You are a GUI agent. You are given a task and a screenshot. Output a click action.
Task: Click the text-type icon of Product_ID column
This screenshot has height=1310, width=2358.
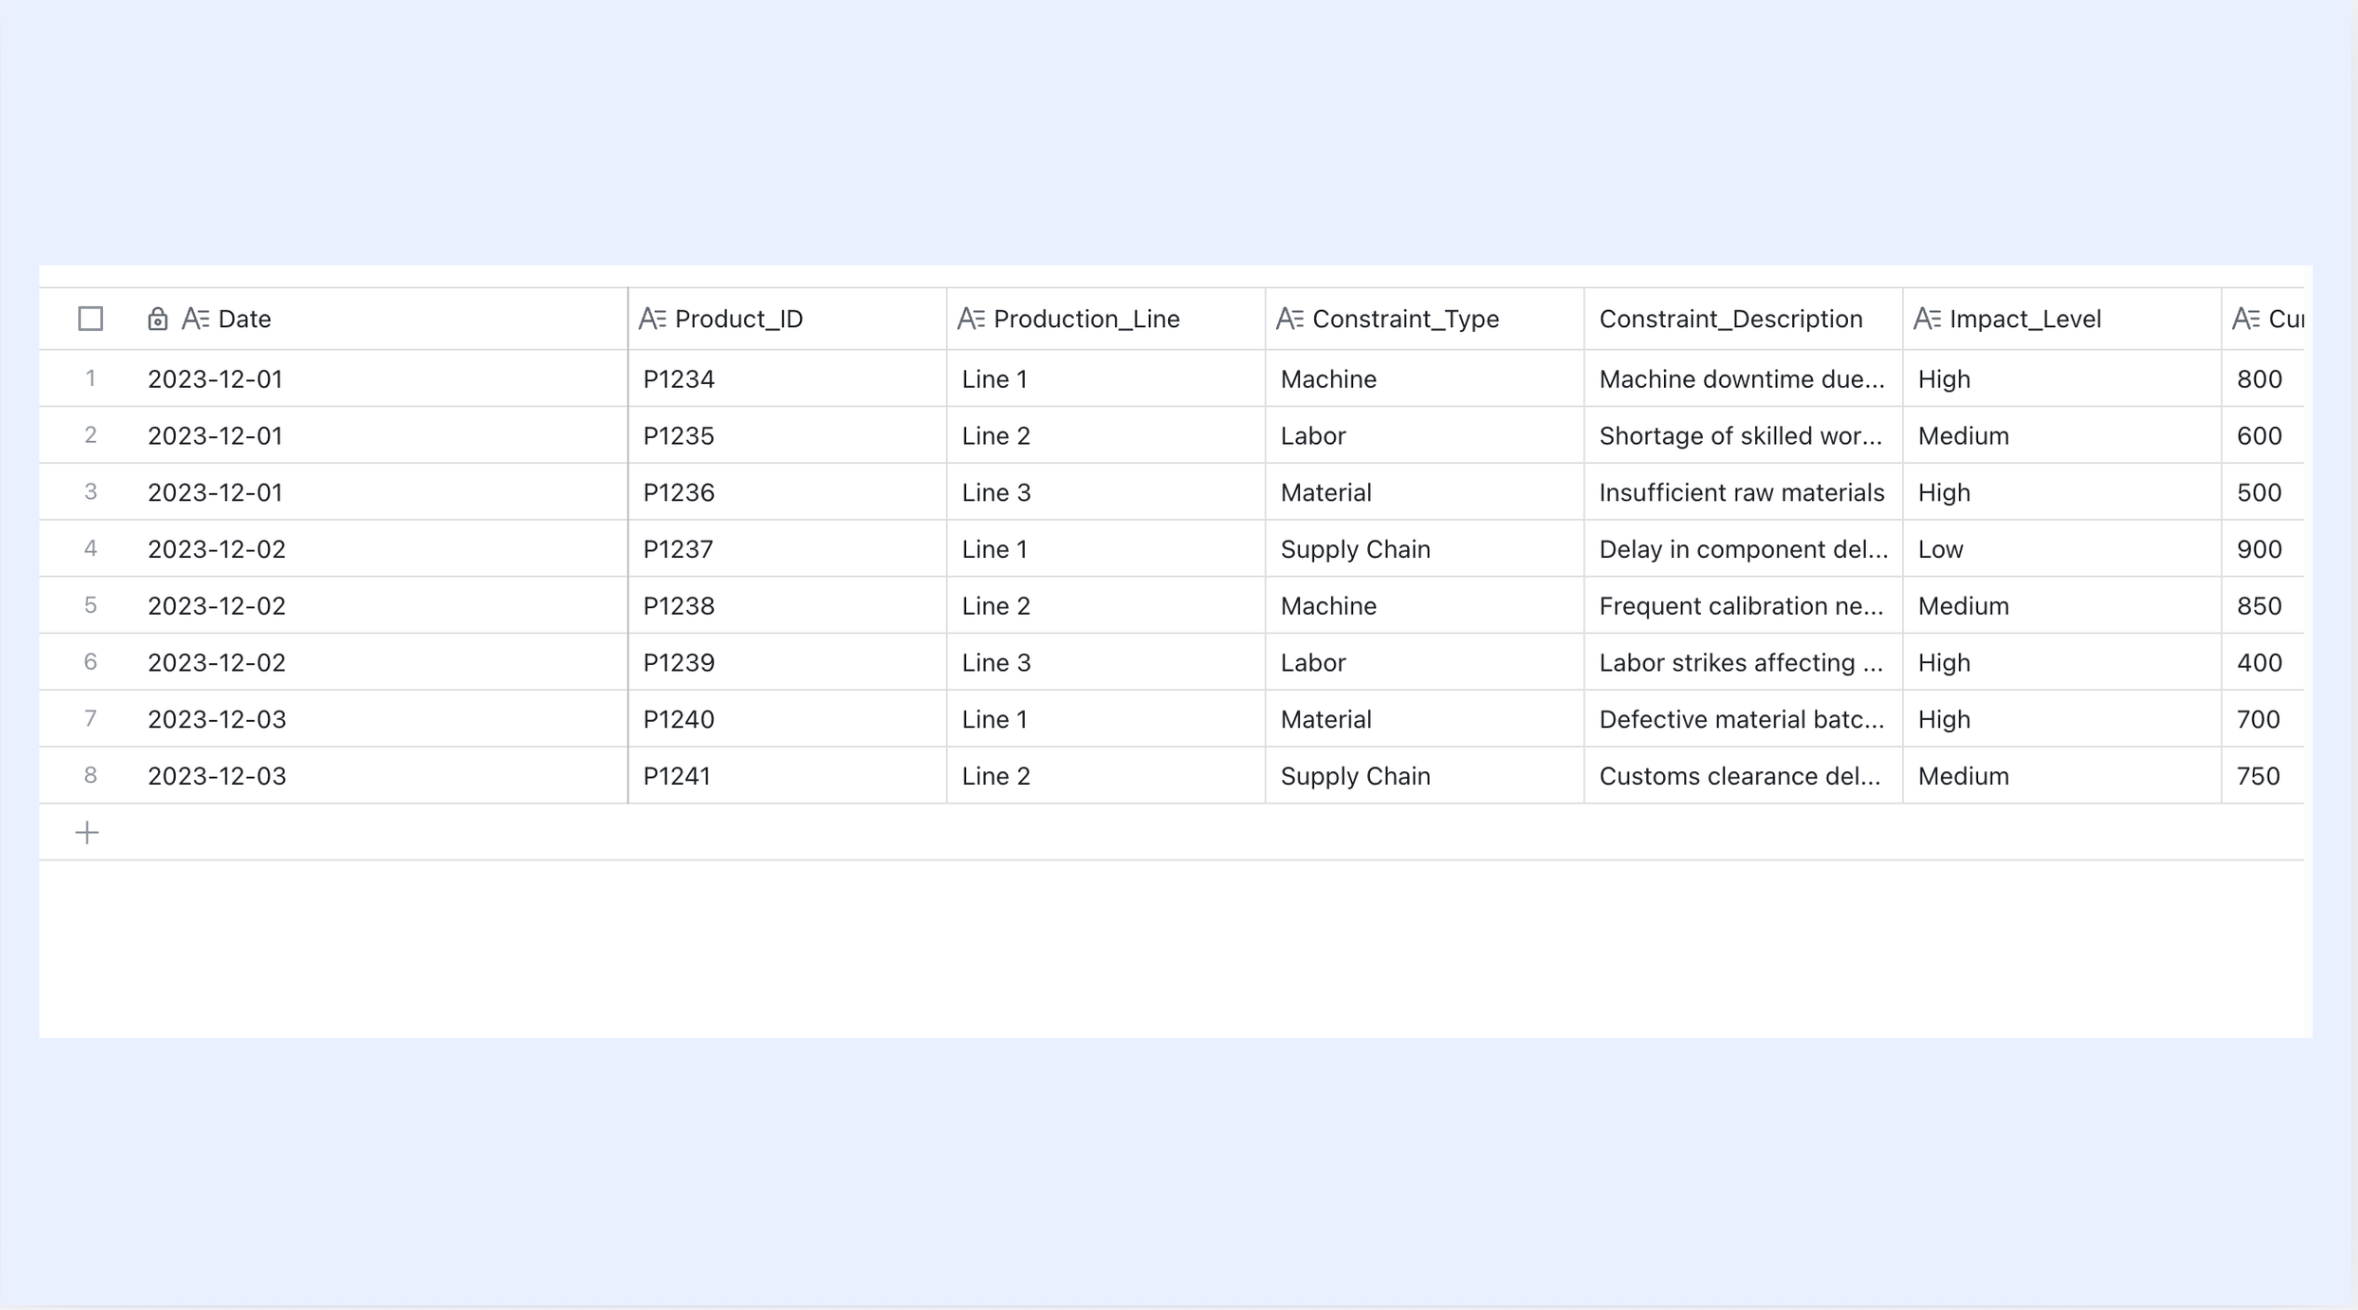tap(652, 319)
